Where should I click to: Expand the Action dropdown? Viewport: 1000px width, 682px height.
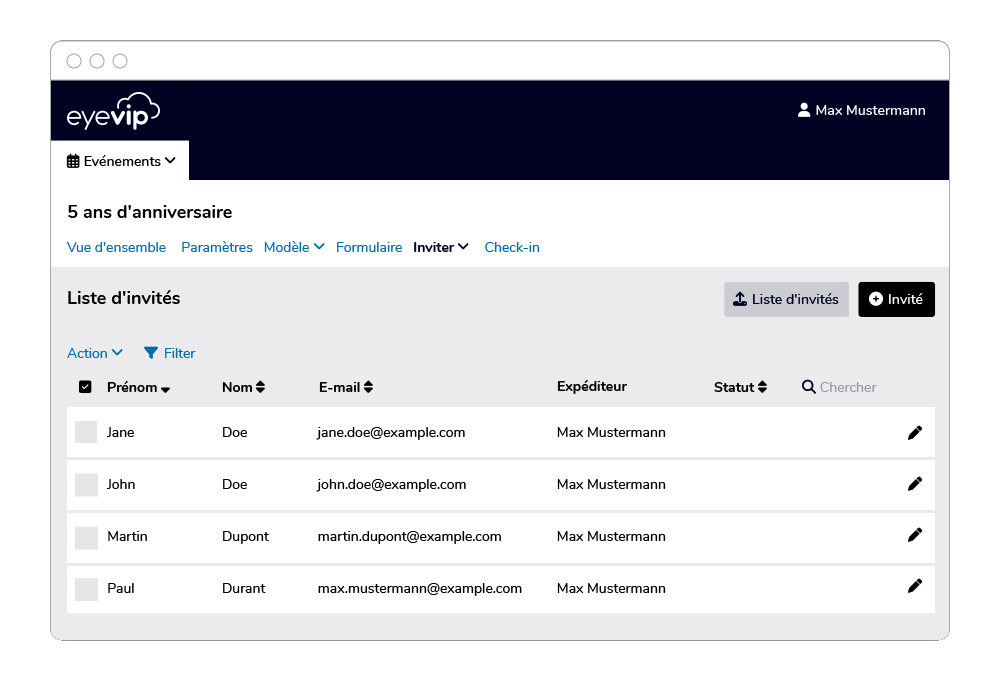click(94, 353)
